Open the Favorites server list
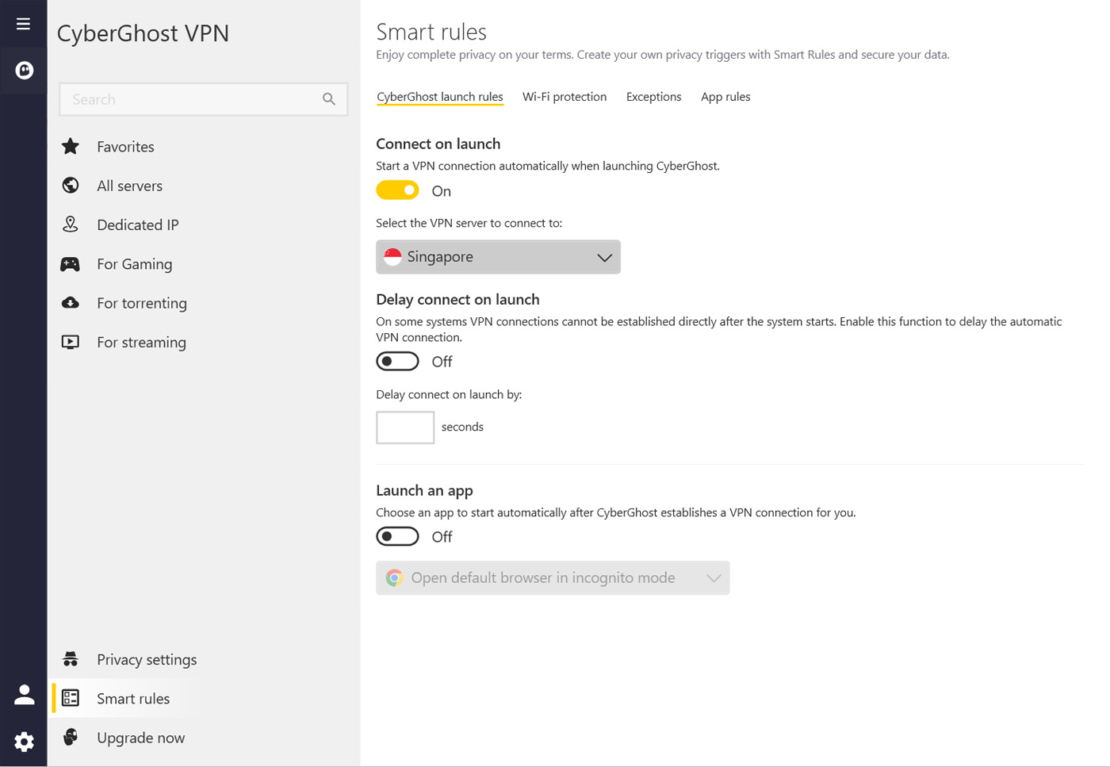1110x767 pixels. point(124,146)
